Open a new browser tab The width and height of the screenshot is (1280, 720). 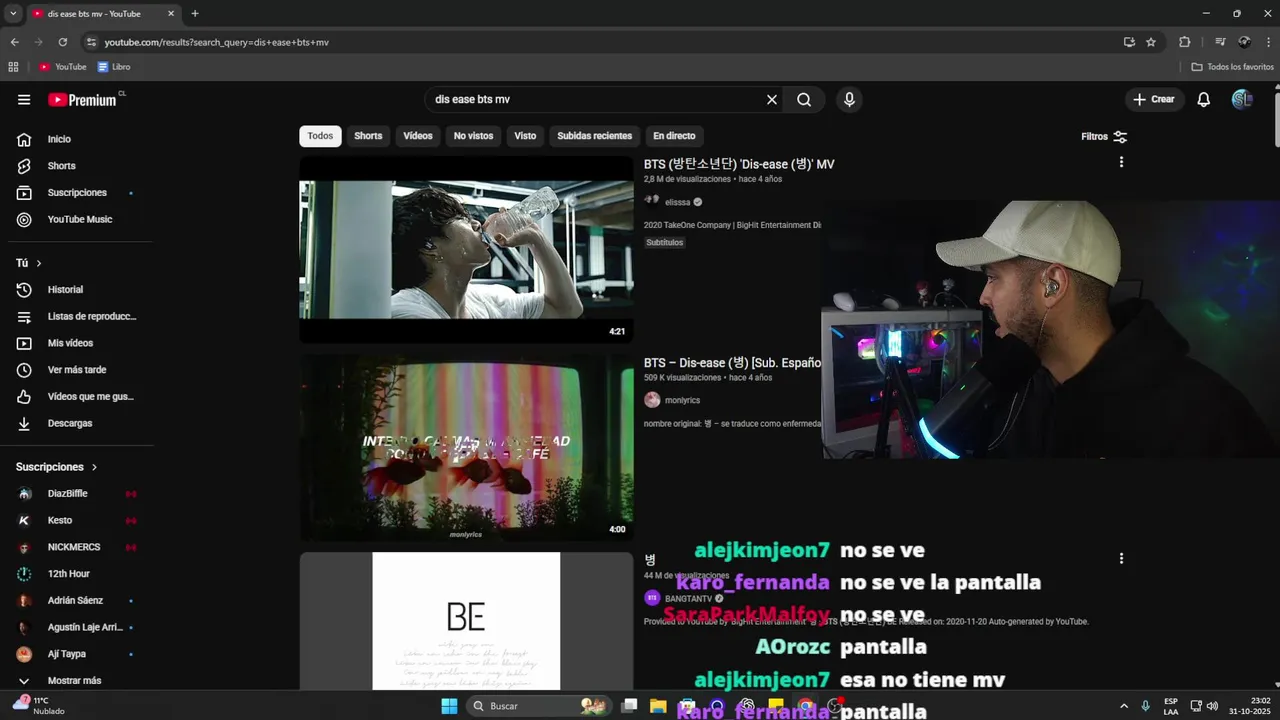[x=195, y=14]
